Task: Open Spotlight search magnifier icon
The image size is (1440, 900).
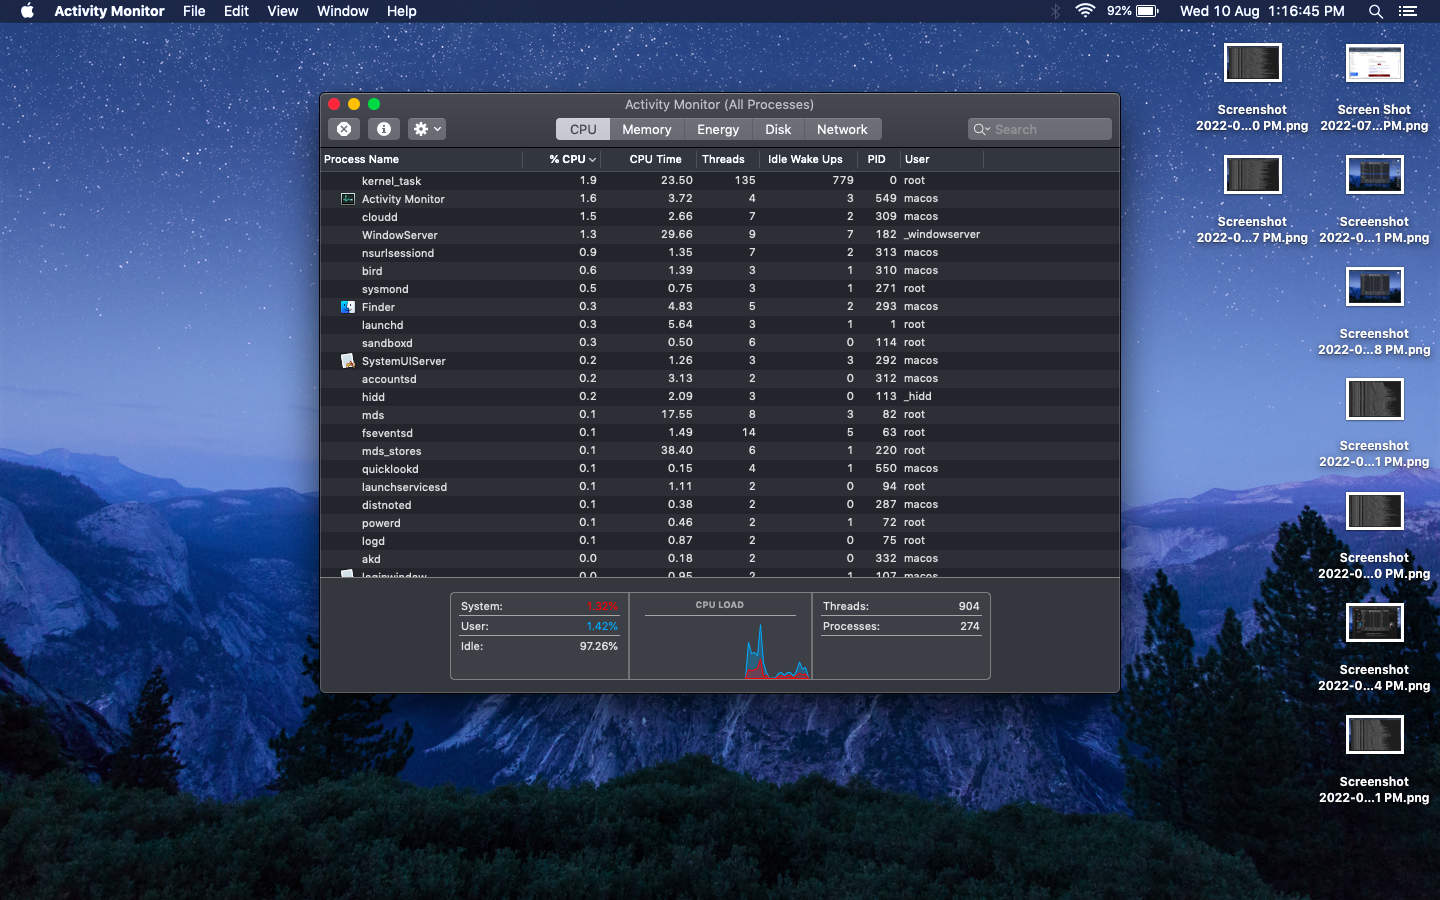Action: [x=1376, y=11]
